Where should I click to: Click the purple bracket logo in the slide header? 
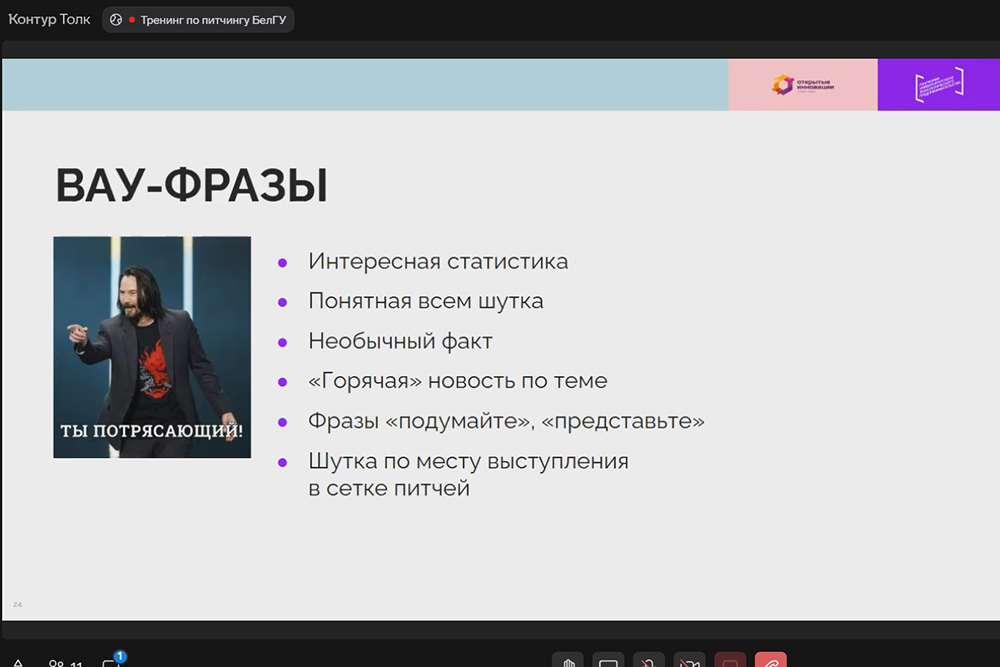(x=939, y=85)
